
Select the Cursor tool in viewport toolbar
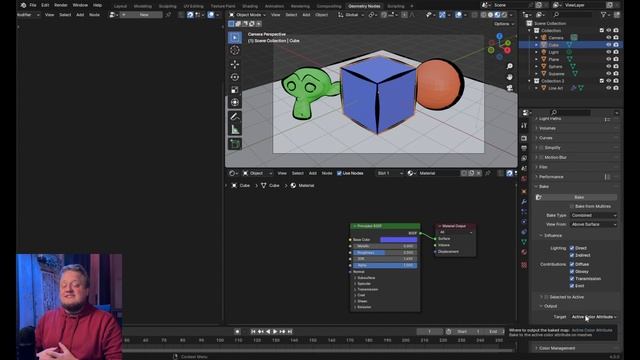point(235,50)
